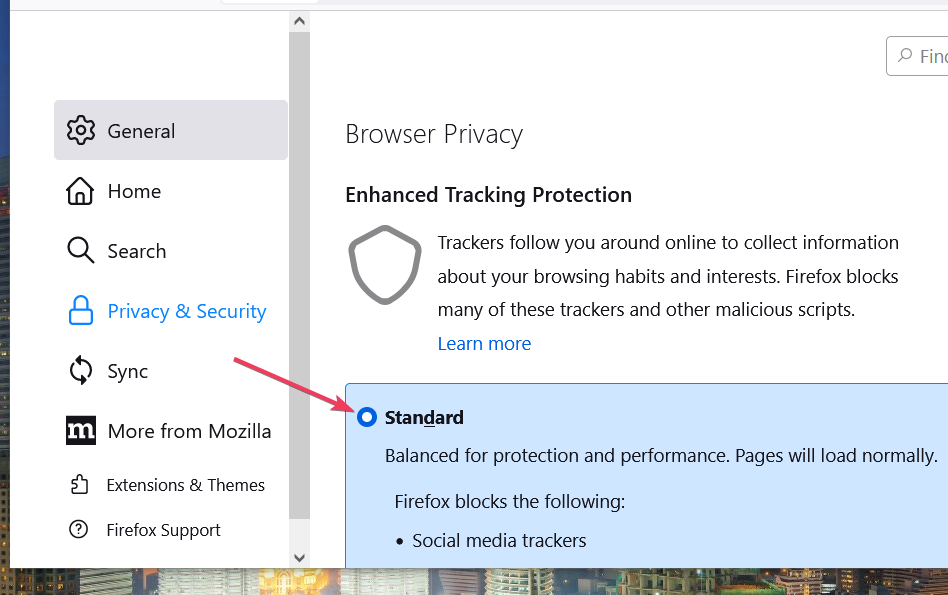The height and width of the screenshot is (595, 948).
Task: Open the General settings category
Action: click(x=170, y=130)
